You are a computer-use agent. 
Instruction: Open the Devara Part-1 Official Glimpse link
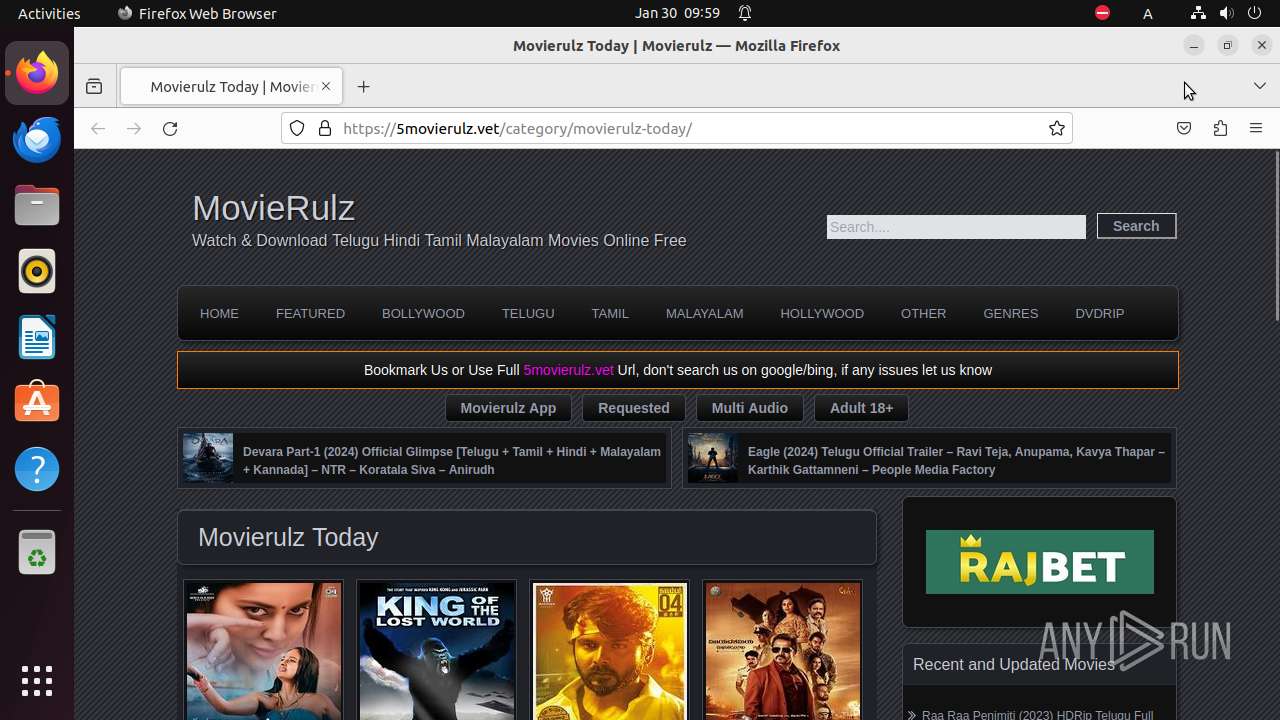pos(452,461)
